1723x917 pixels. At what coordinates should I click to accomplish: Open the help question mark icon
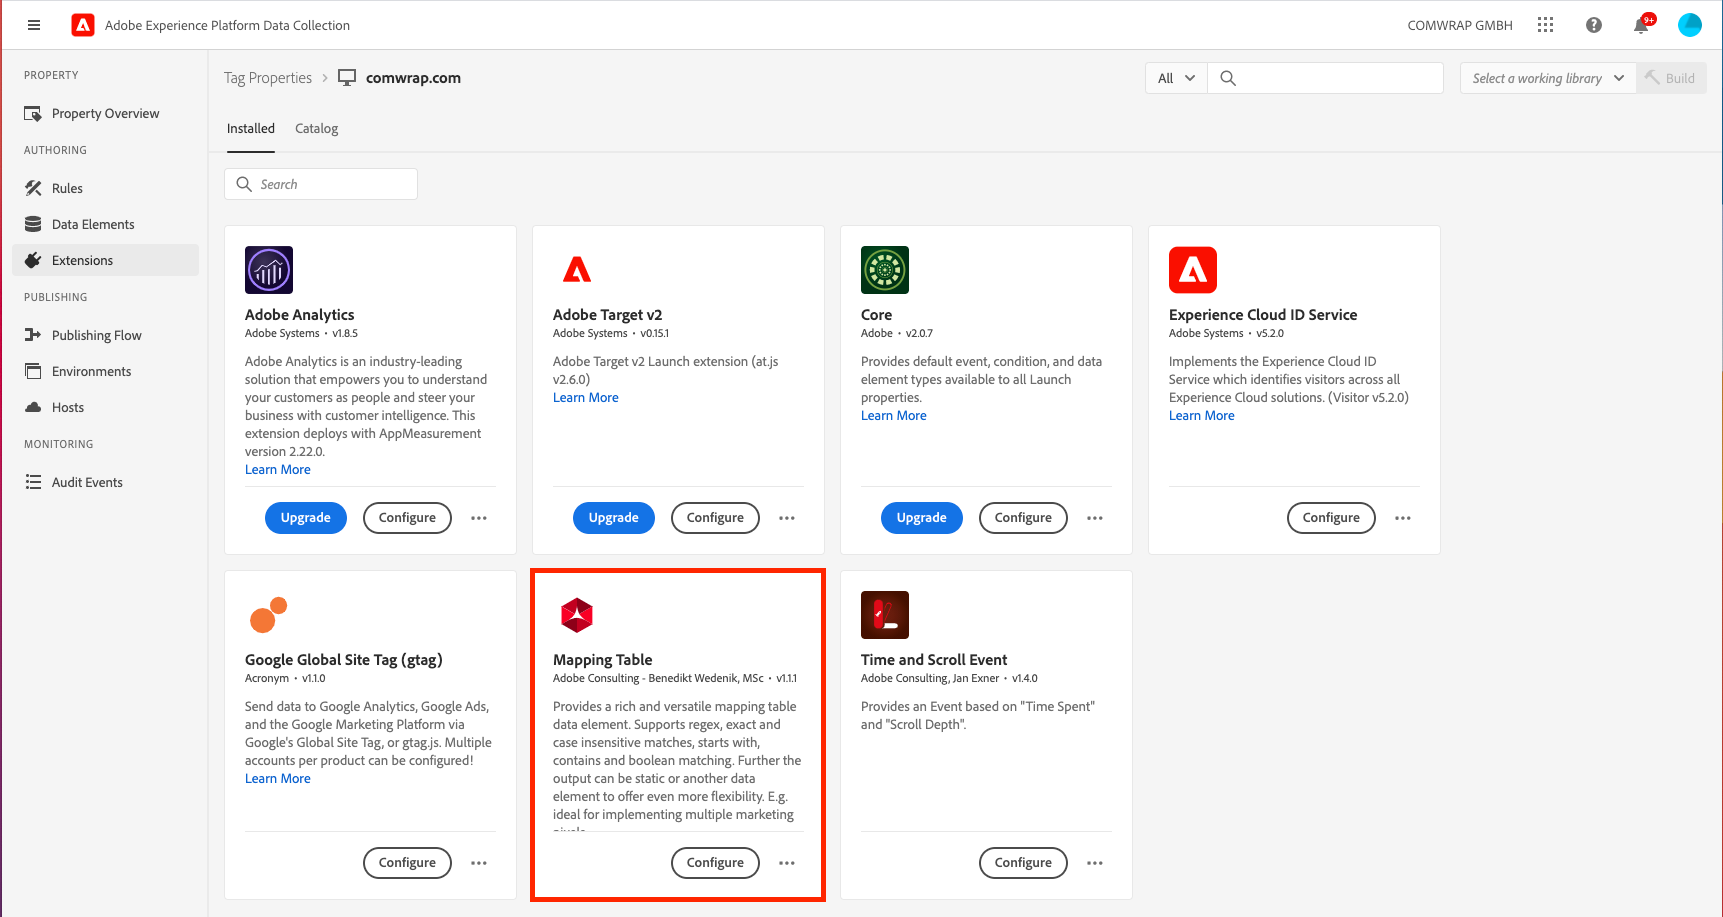(1594, 25)
